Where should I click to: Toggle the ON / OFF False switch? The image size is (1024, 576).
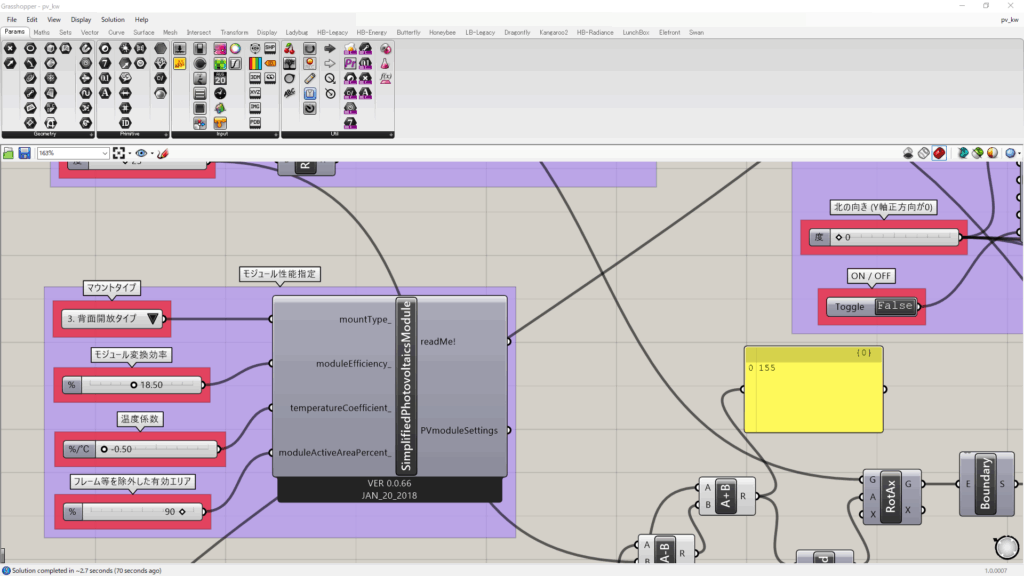pyautogui.click(x=894, y=307)
